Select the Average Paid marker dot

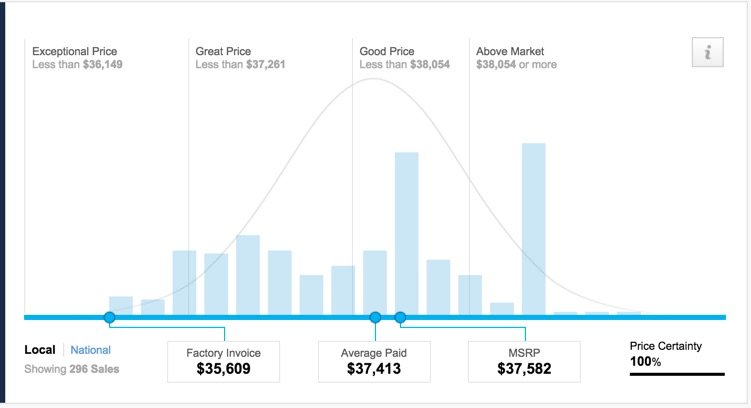point(376,317)
